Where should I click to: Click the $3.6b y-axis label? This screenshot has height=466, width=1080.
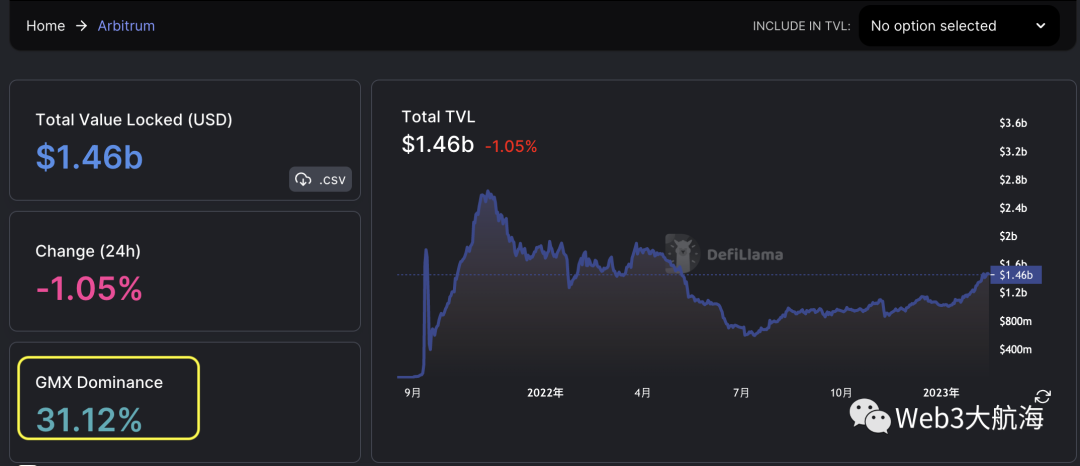(1013, 124)
